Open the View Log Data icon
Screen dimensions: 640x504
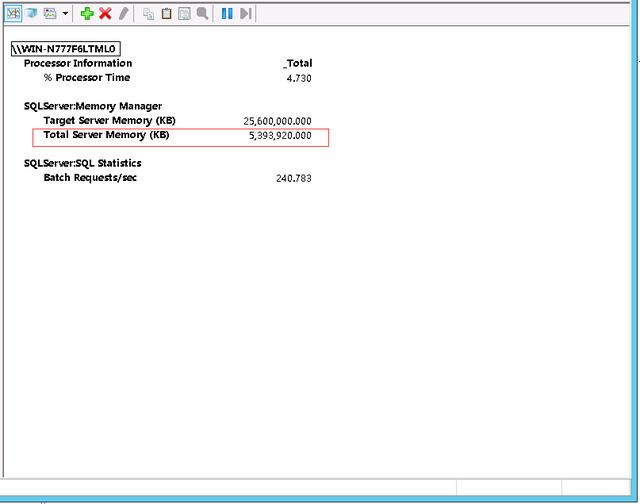tap(31, 13)
